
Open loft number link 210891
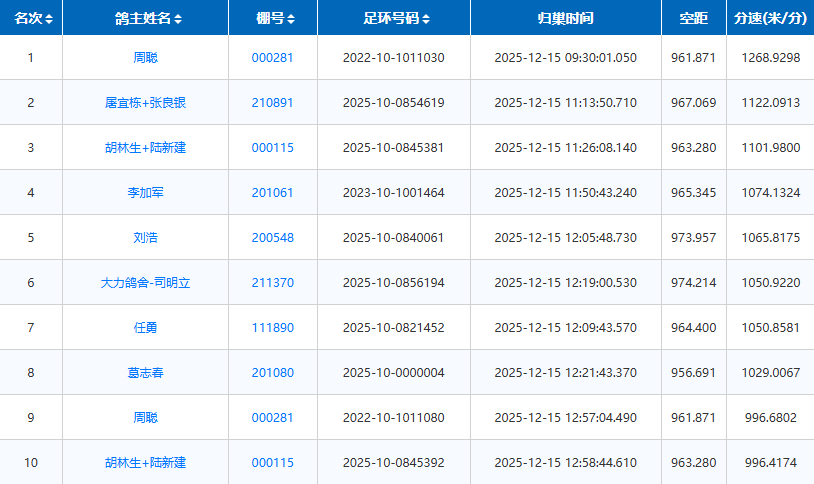pyautogui.click(x=272, y=103)
